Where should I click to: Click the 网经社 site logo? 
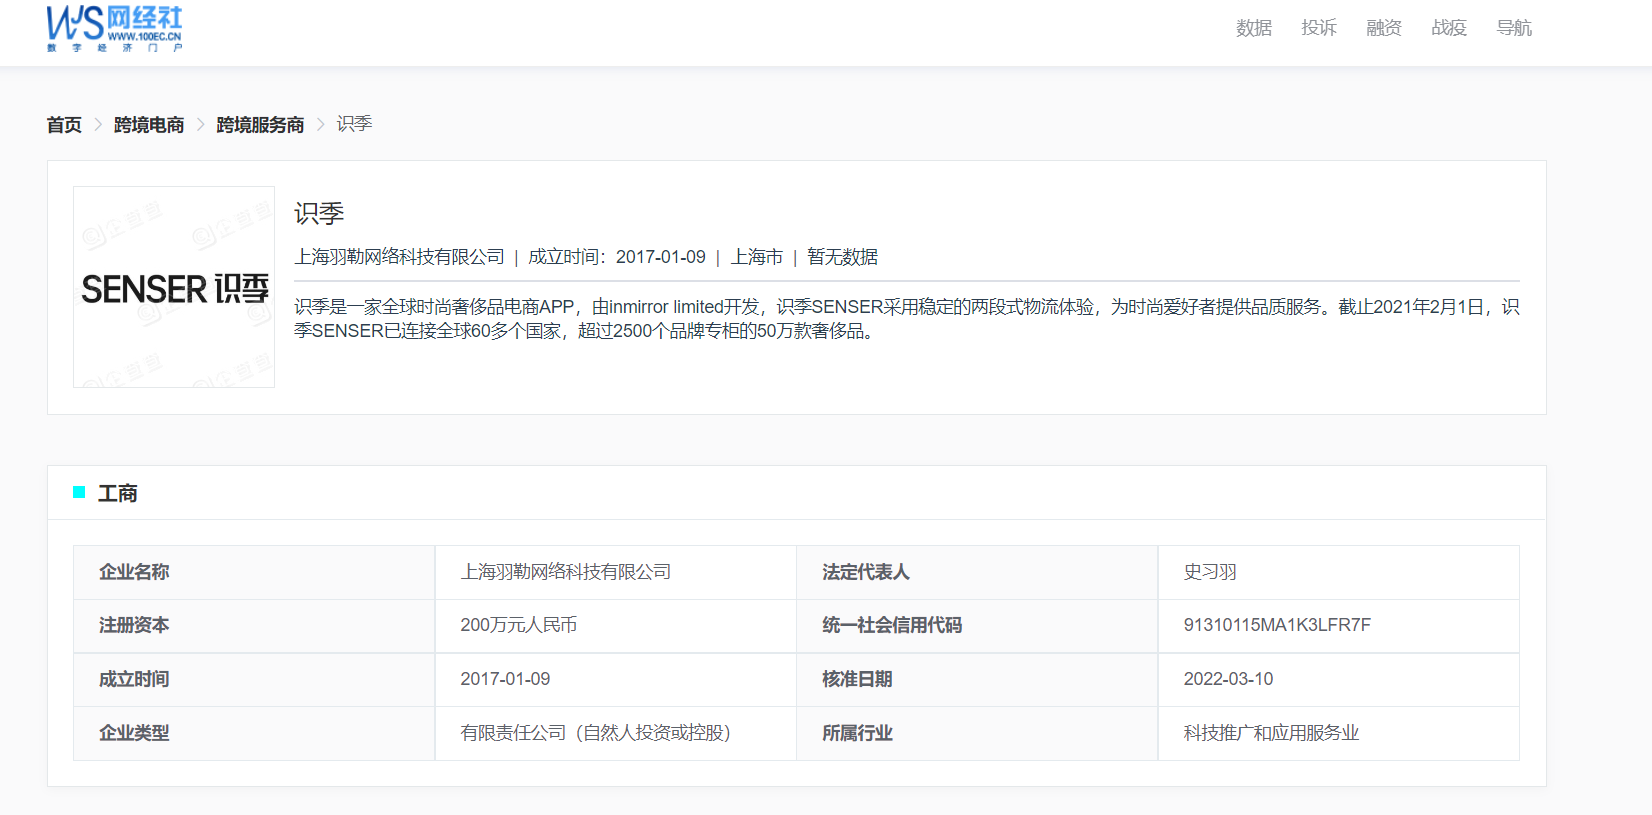pos(114,29)
